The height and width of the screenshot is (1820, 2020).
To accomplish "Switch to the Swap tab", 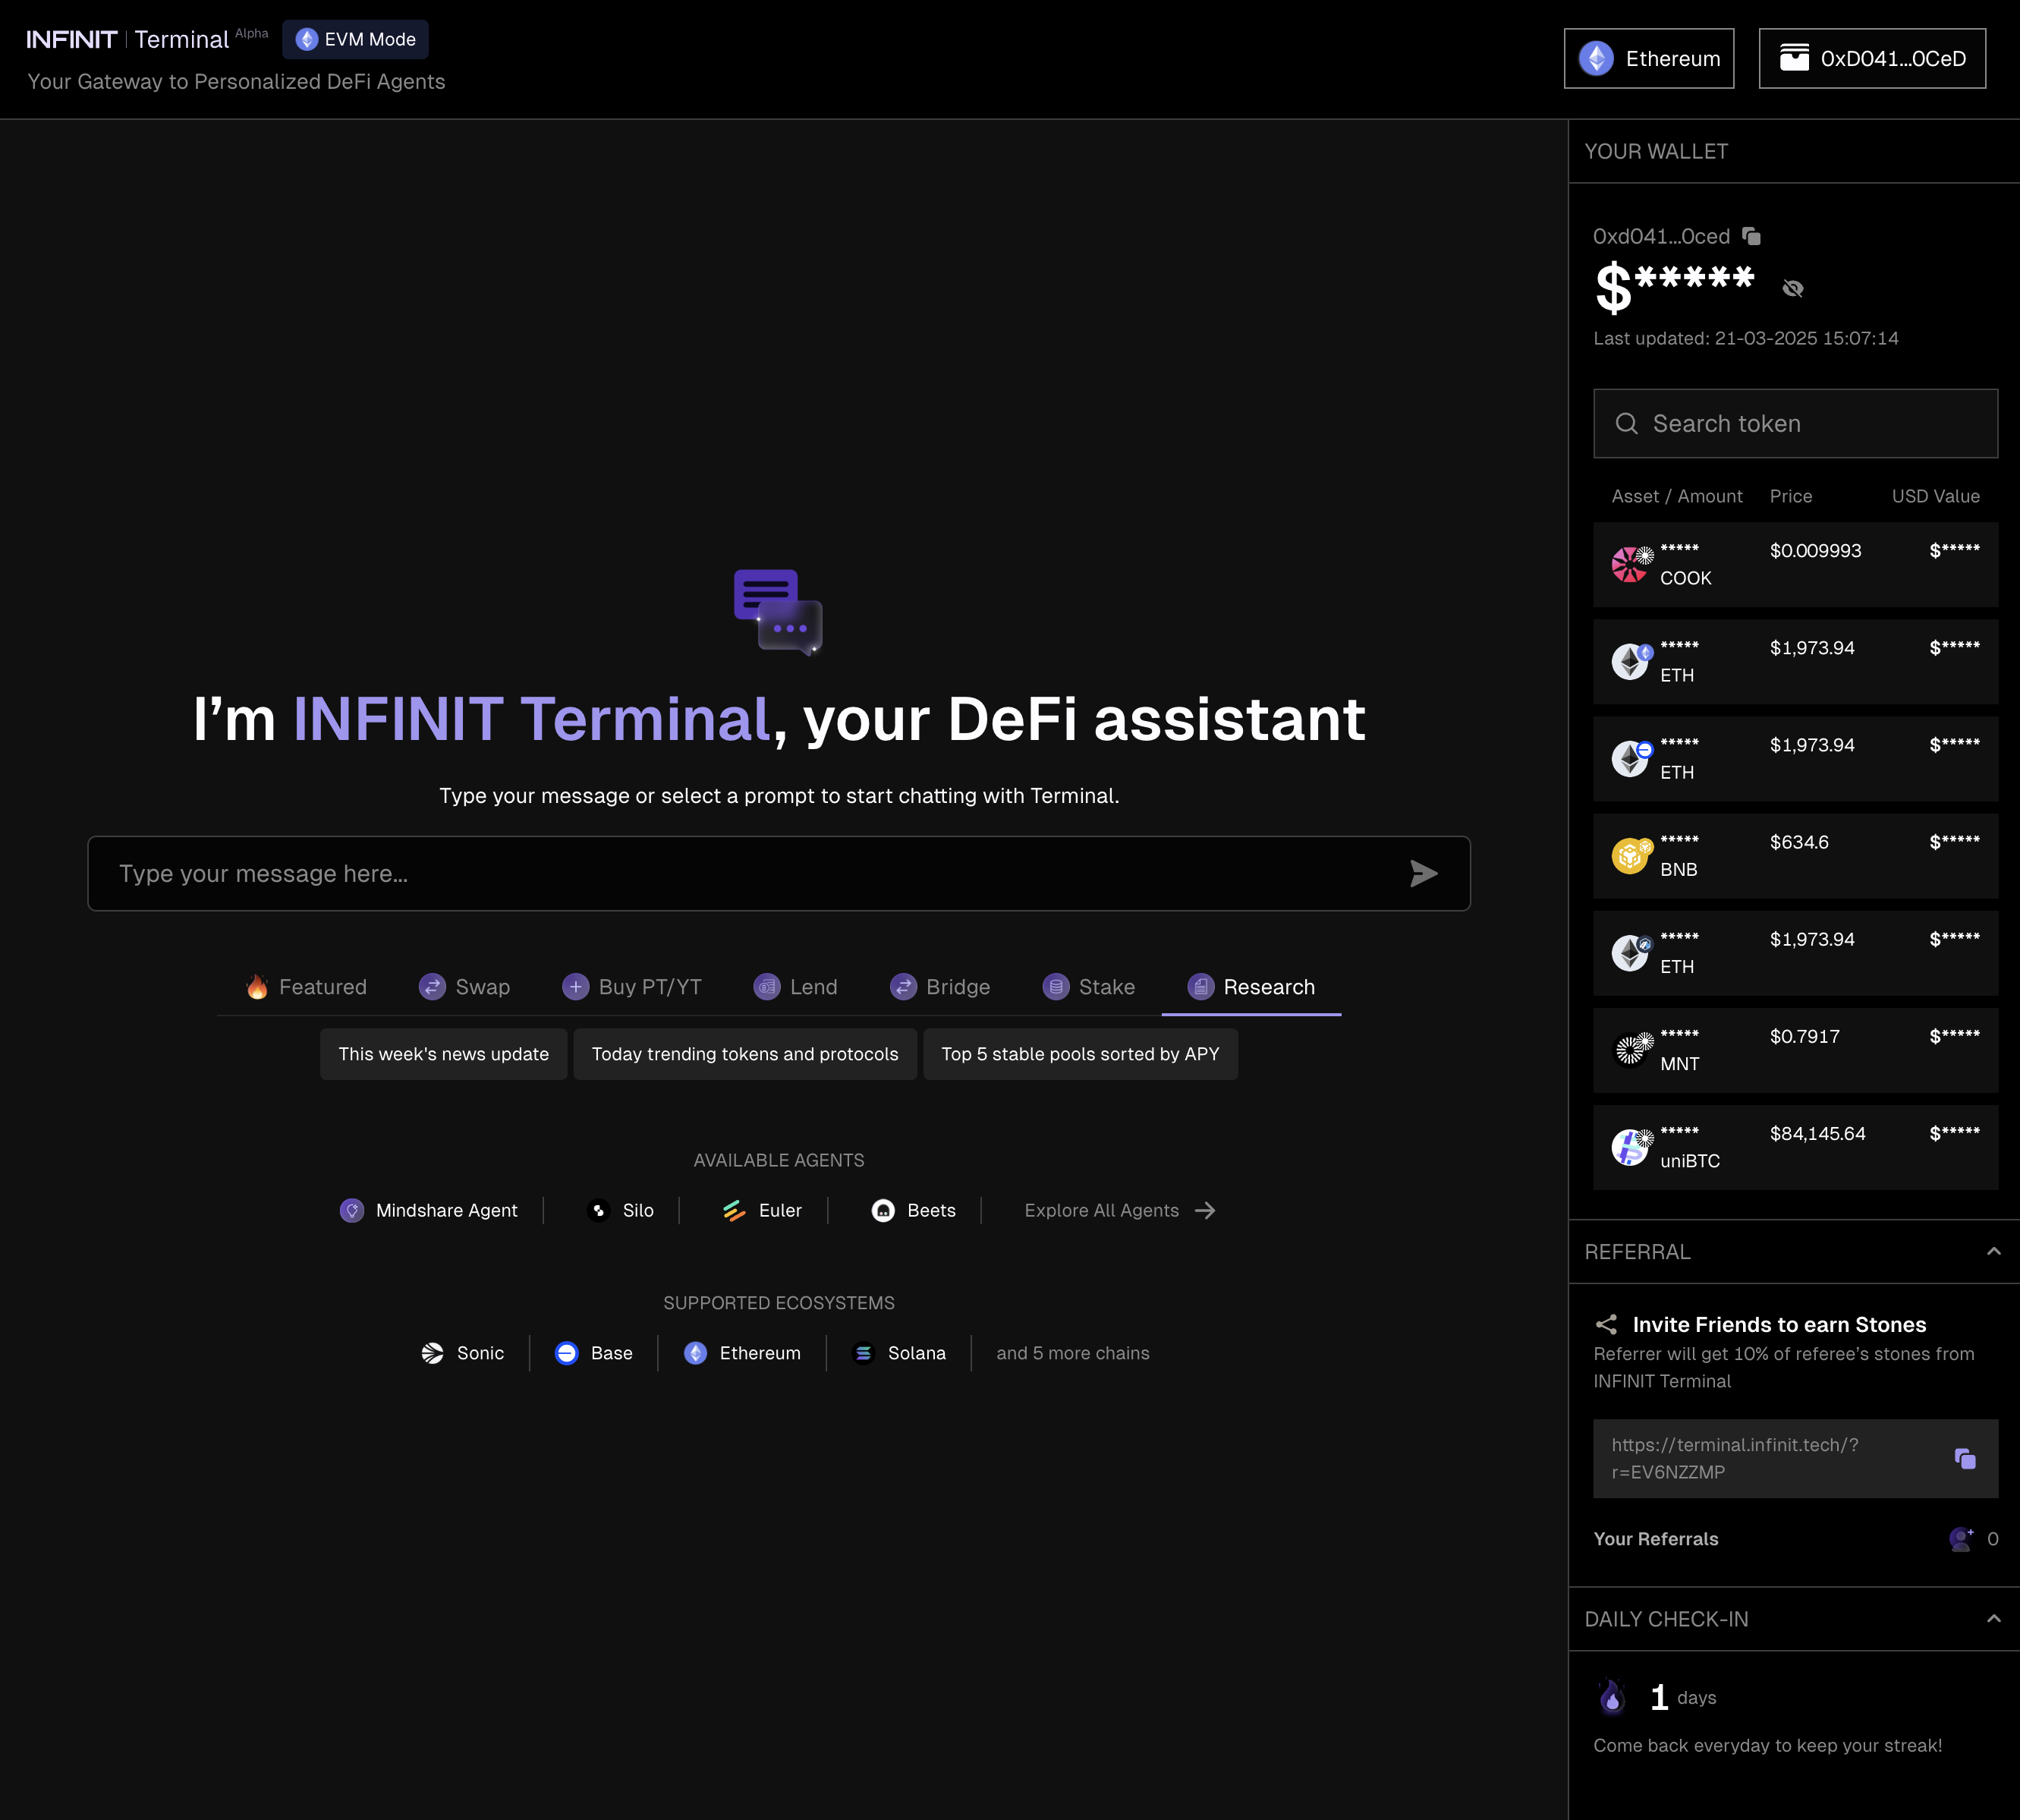I will pyautogui.click(x=465, y=987).
